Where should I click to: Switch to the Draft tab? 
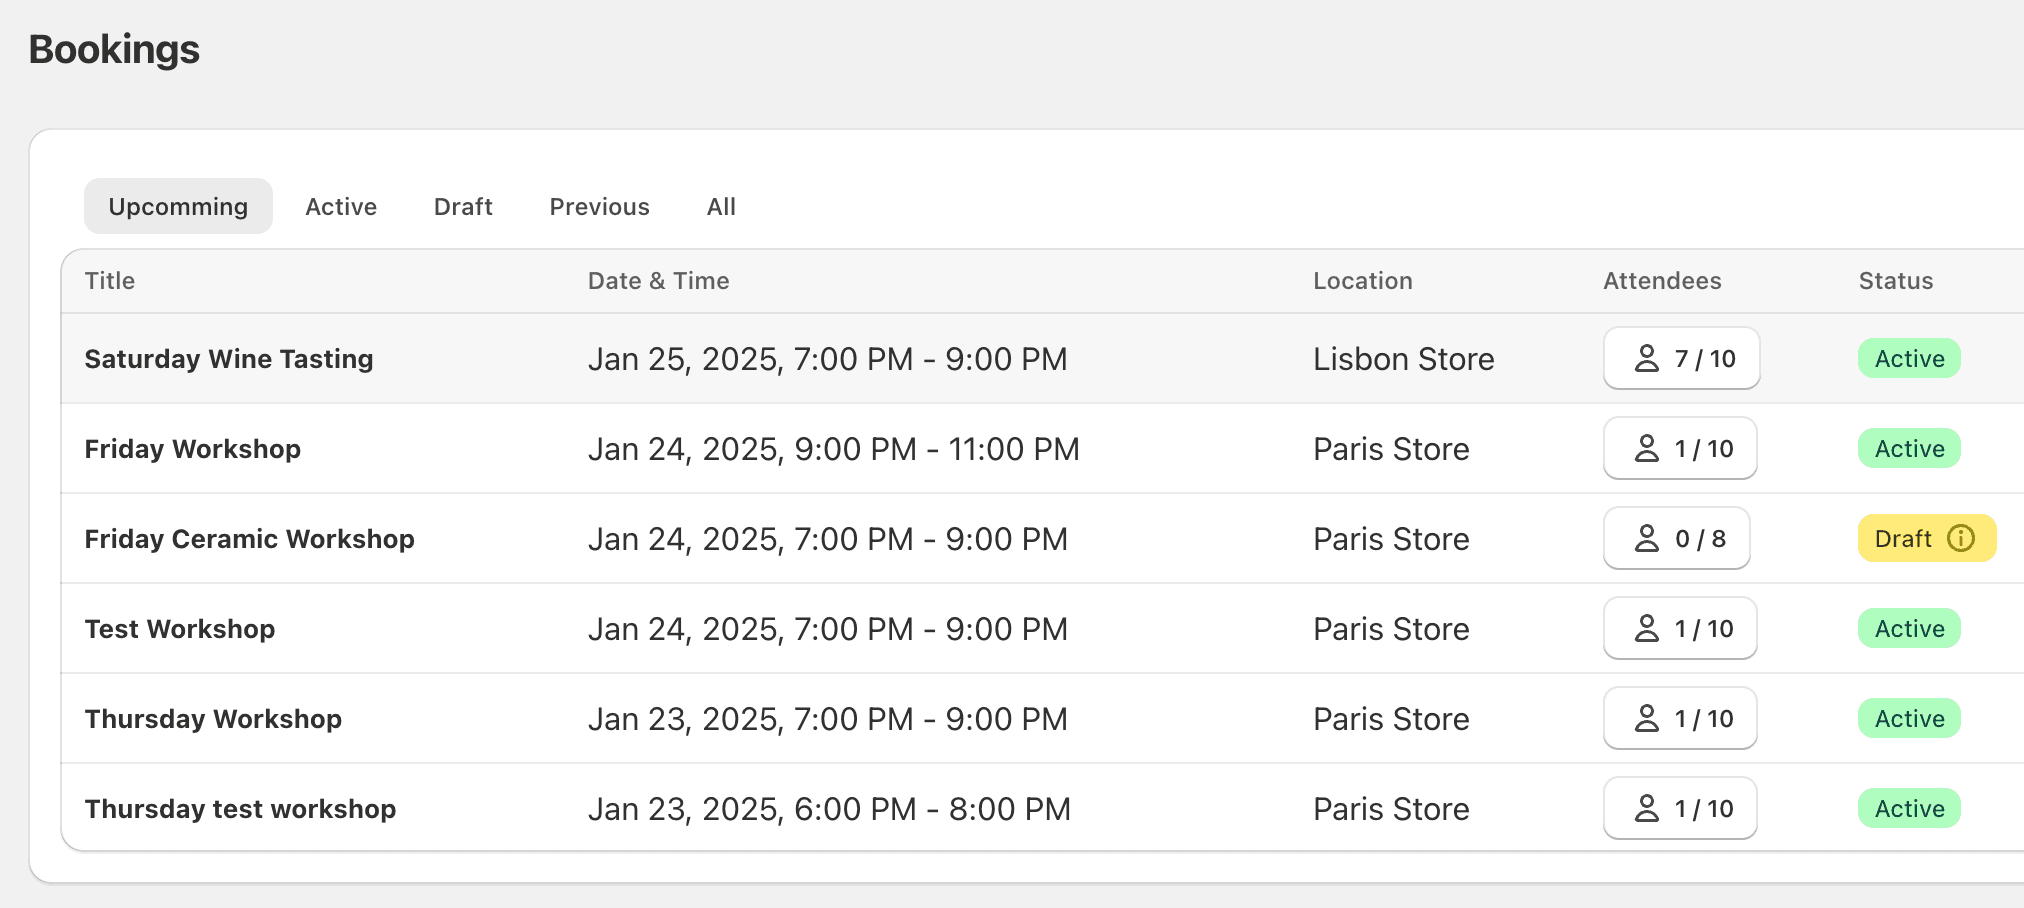[463, 206]
